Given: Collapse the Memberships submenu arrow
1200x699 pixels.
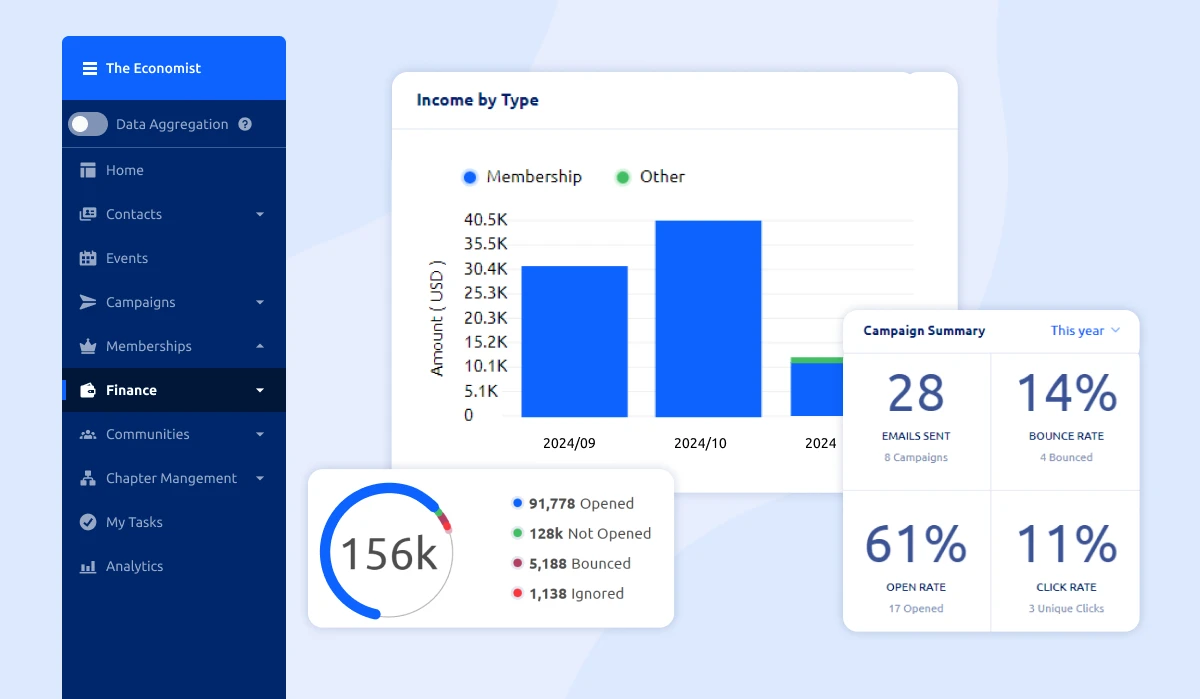Looking at the screenshot, I should [x=260, y=346].
